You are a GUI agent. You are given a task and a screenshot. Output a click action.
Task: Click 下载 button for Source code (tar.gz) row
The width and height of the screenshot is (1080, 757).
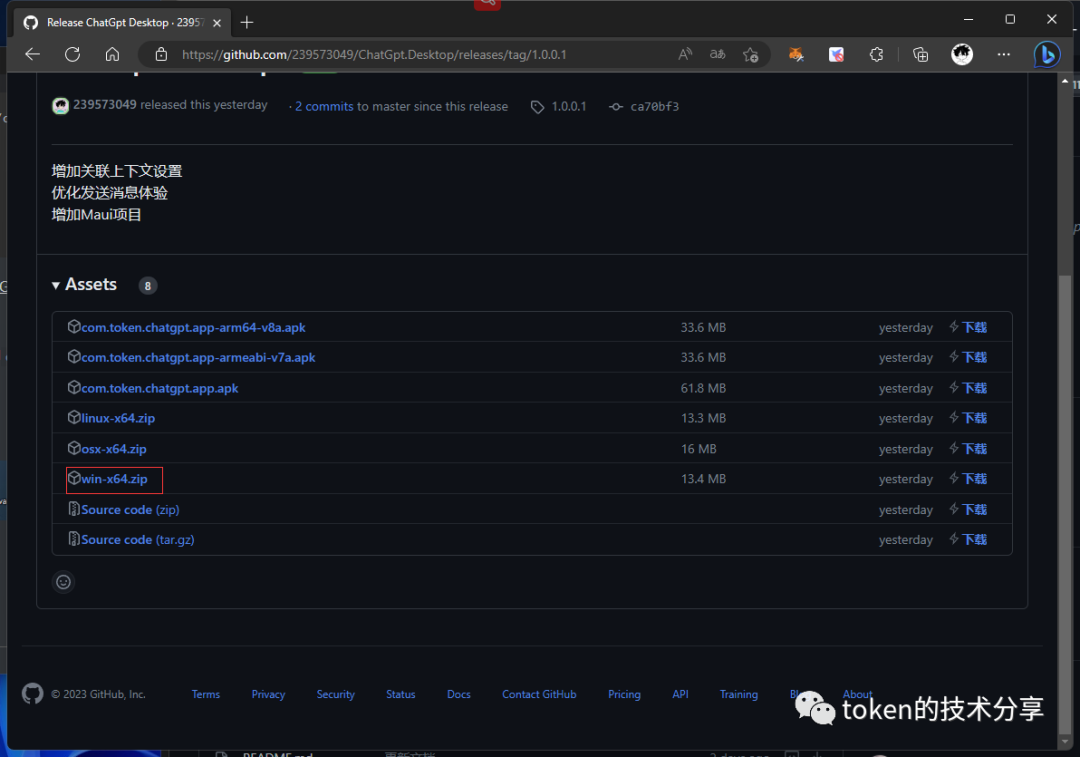(968, 539)
